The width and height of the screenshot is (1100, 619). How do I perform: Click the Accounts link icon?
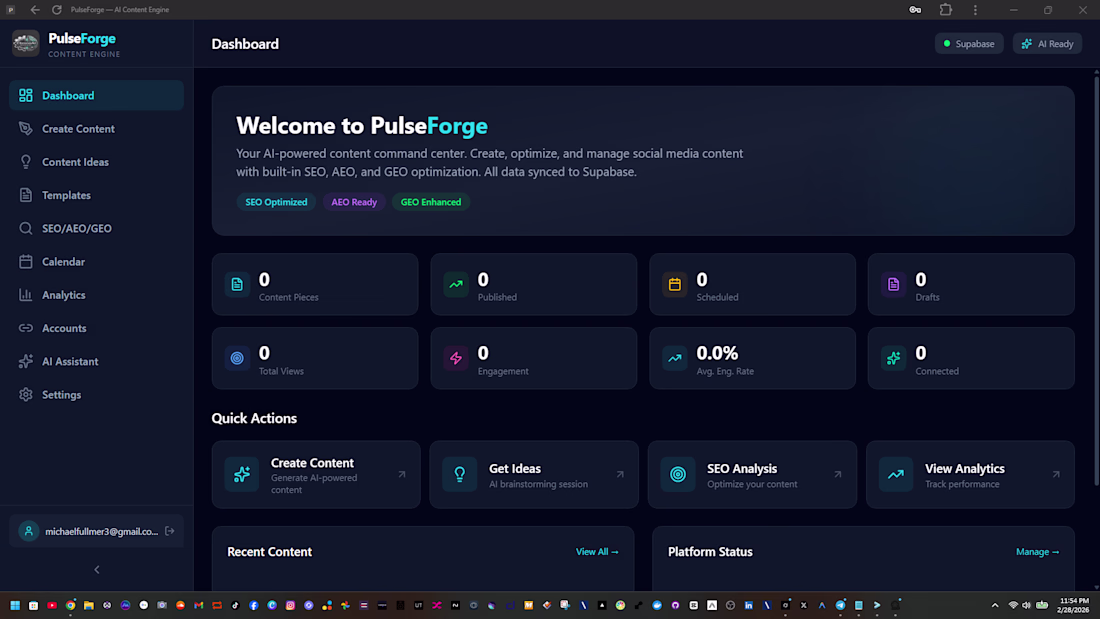pos(26,328)
